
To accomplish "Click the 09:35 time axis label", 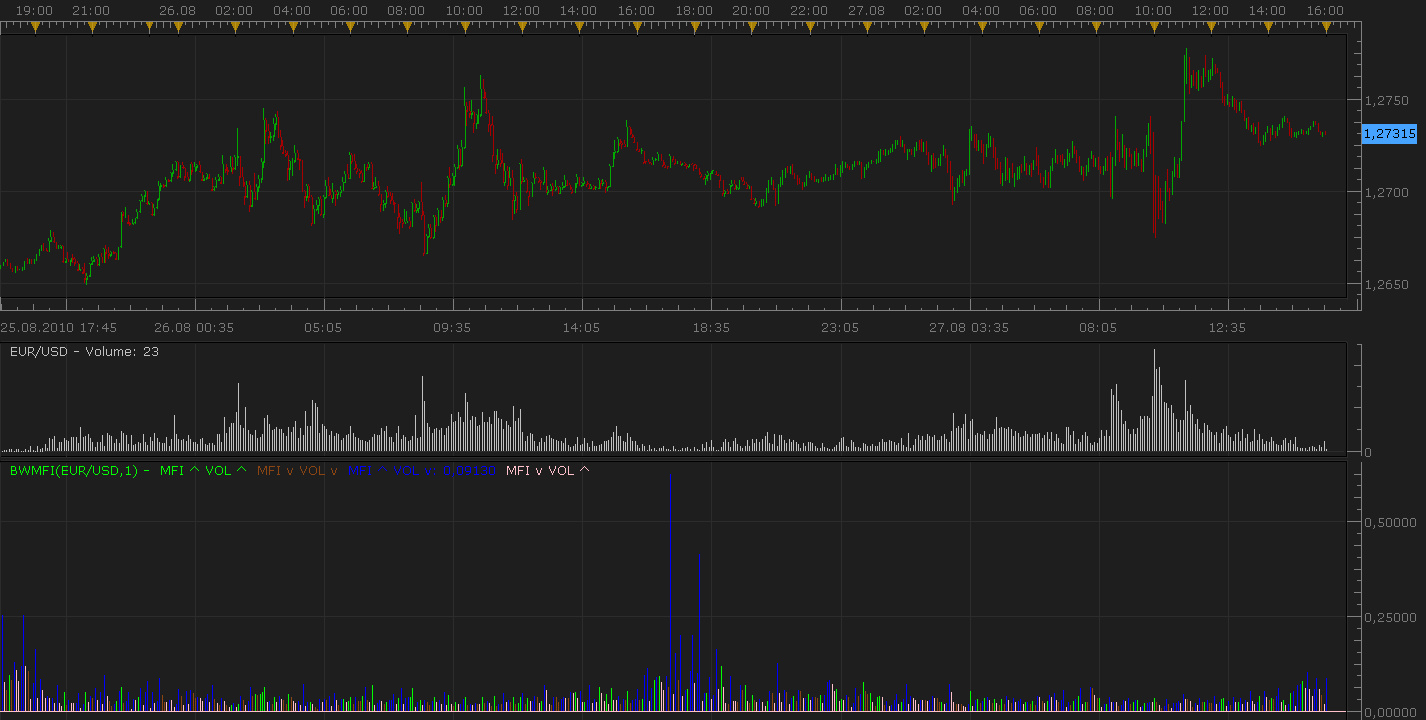I will (452, 327).
